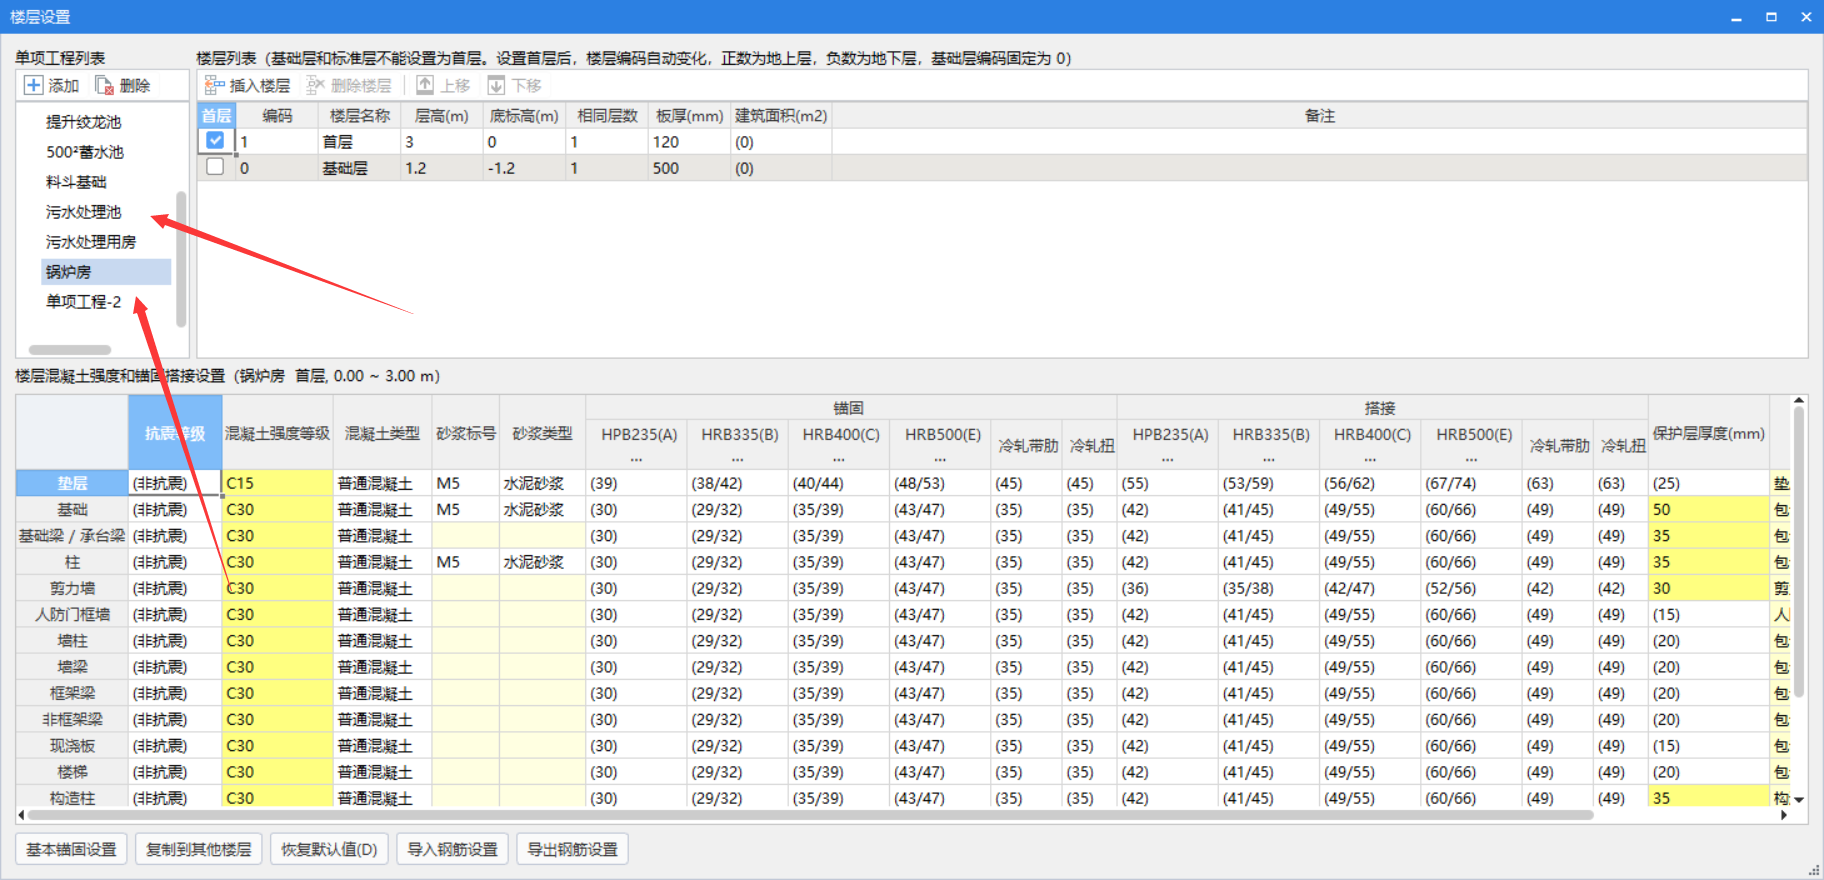The width and height of the screenshot is (1824, 880).
Task: Click the 抗震等级 column header
Action: 175,433
